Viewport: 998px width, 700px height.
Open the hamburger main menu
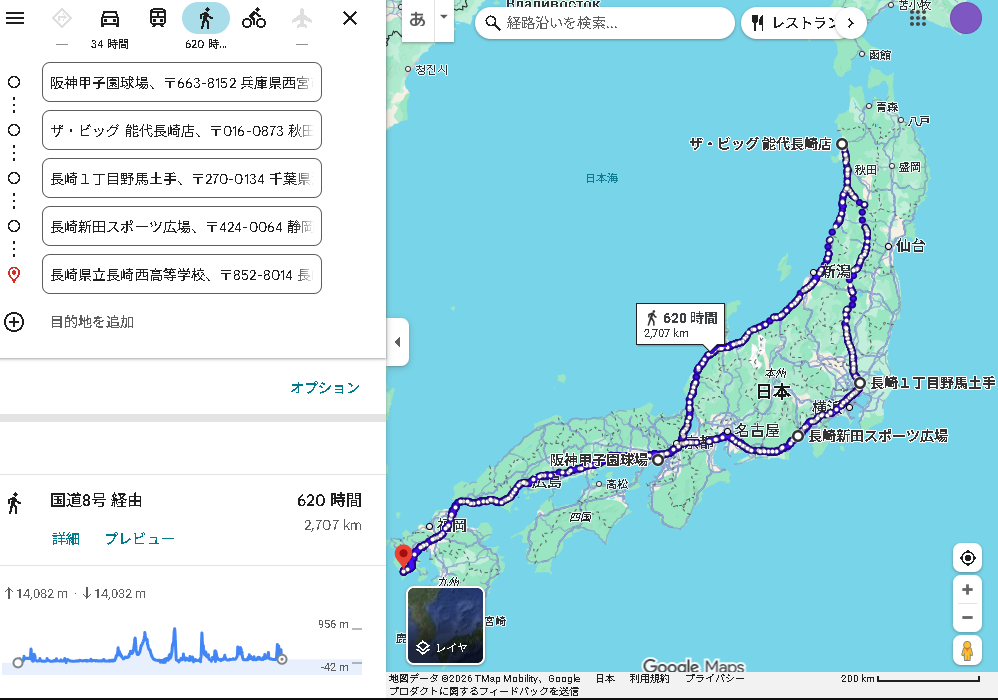tap(15, 18)
